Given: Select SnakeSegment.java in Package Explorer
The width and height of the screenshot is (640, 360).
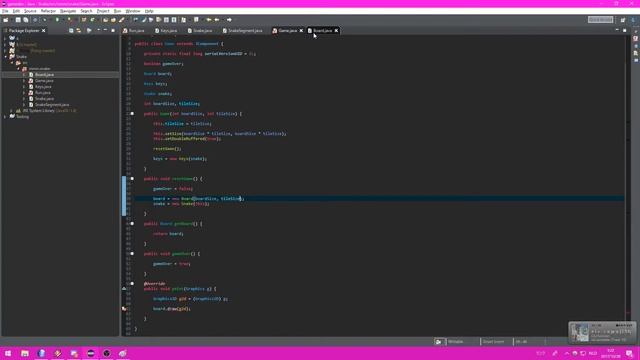Looking at the screenshot, I should (52, 104).
